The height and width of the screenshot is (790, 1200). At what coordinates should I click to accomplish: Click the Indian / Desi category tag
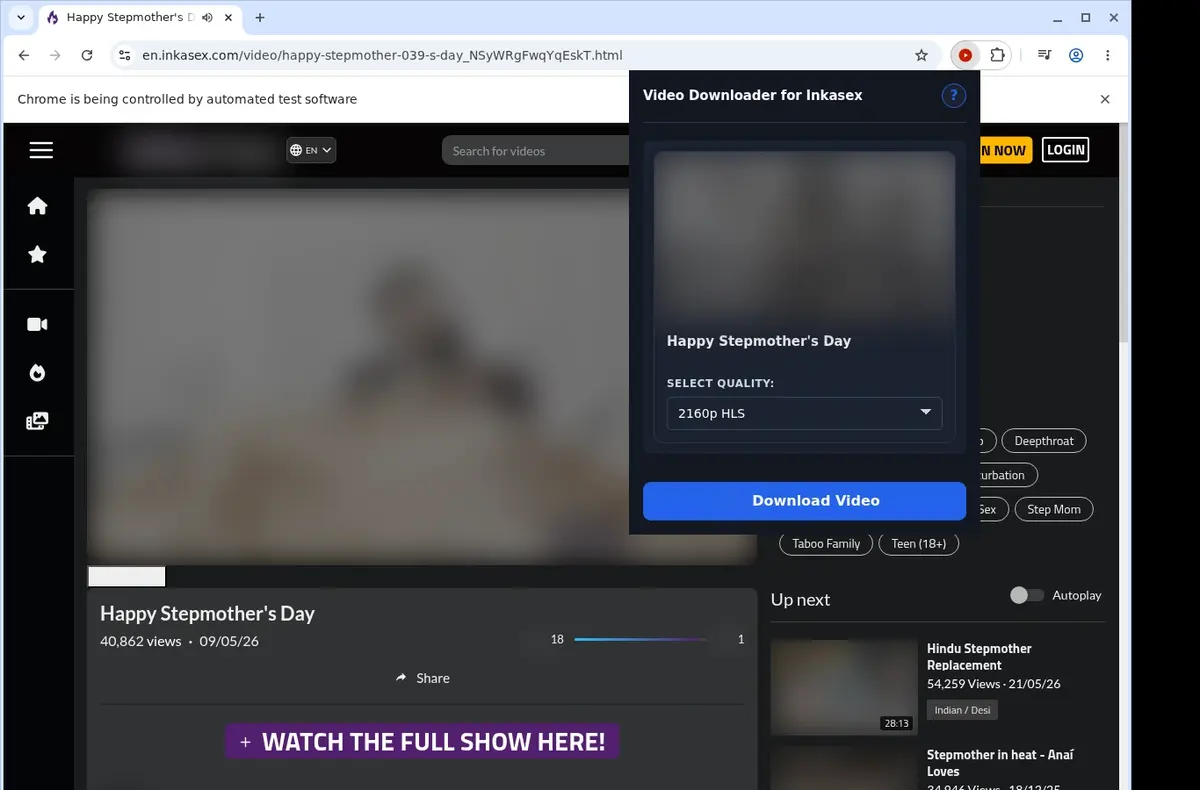tap(962, 710)
